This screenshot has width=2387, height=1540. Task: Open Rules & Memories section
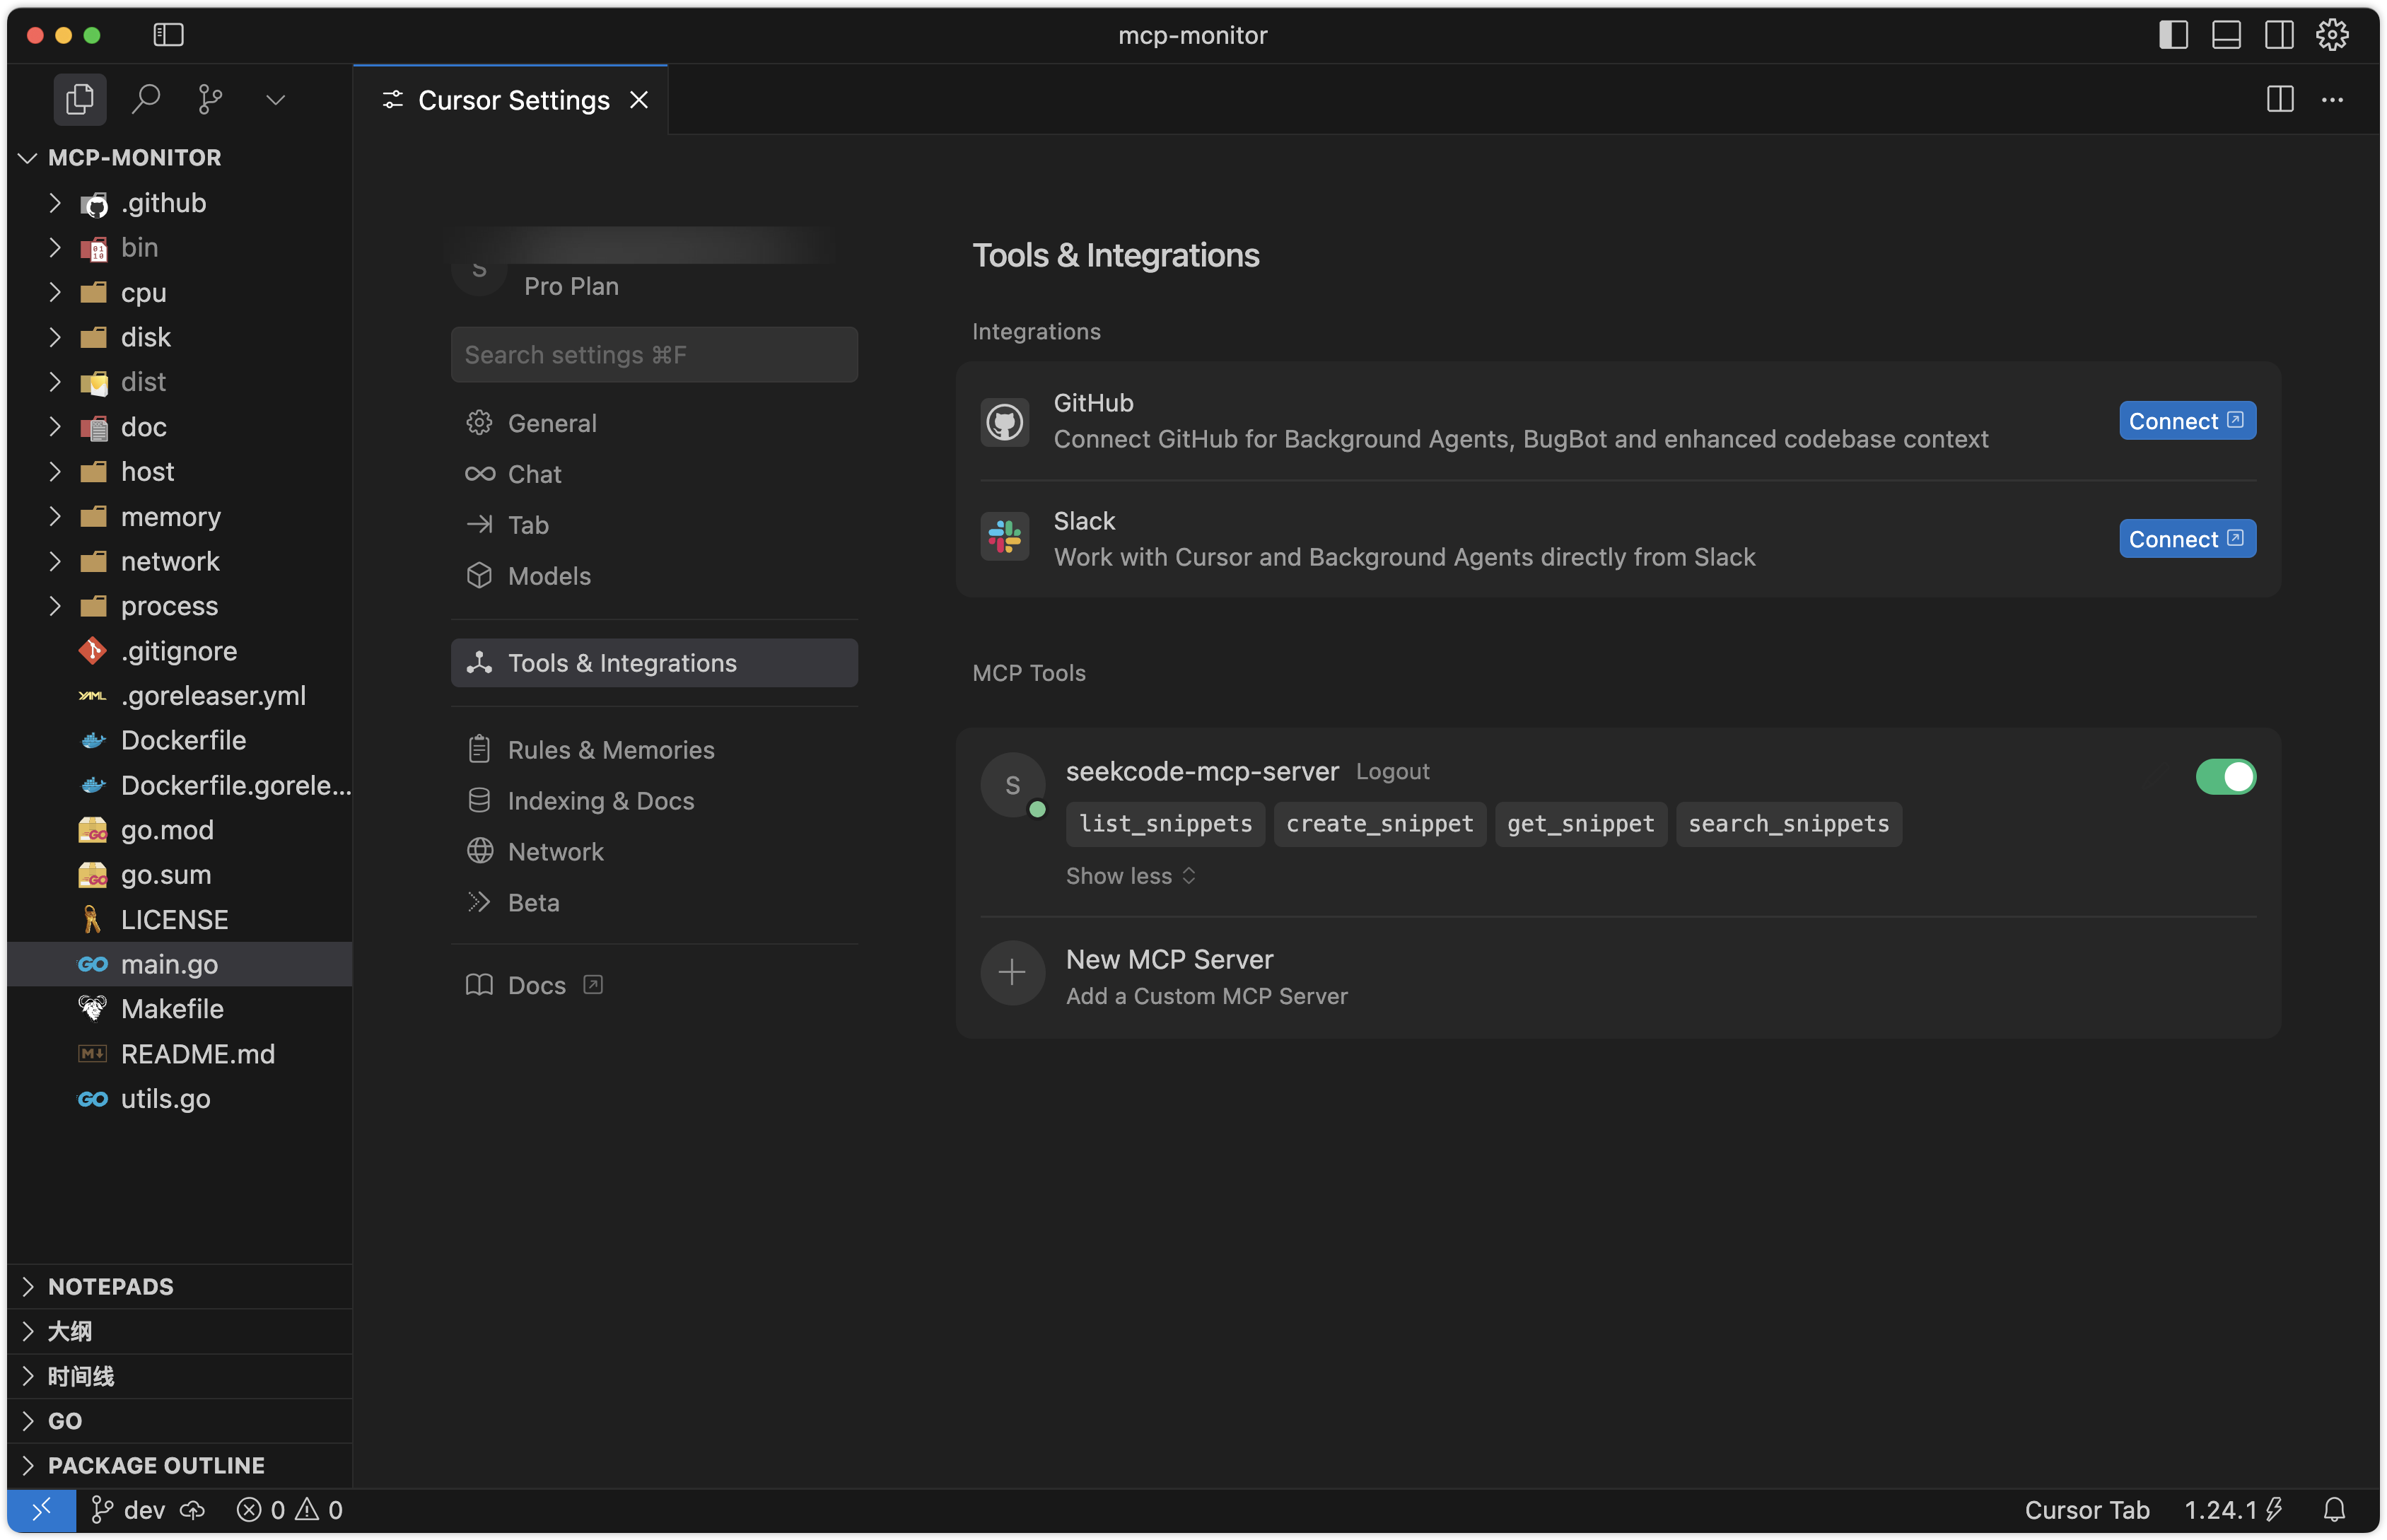tap(654, 750)
